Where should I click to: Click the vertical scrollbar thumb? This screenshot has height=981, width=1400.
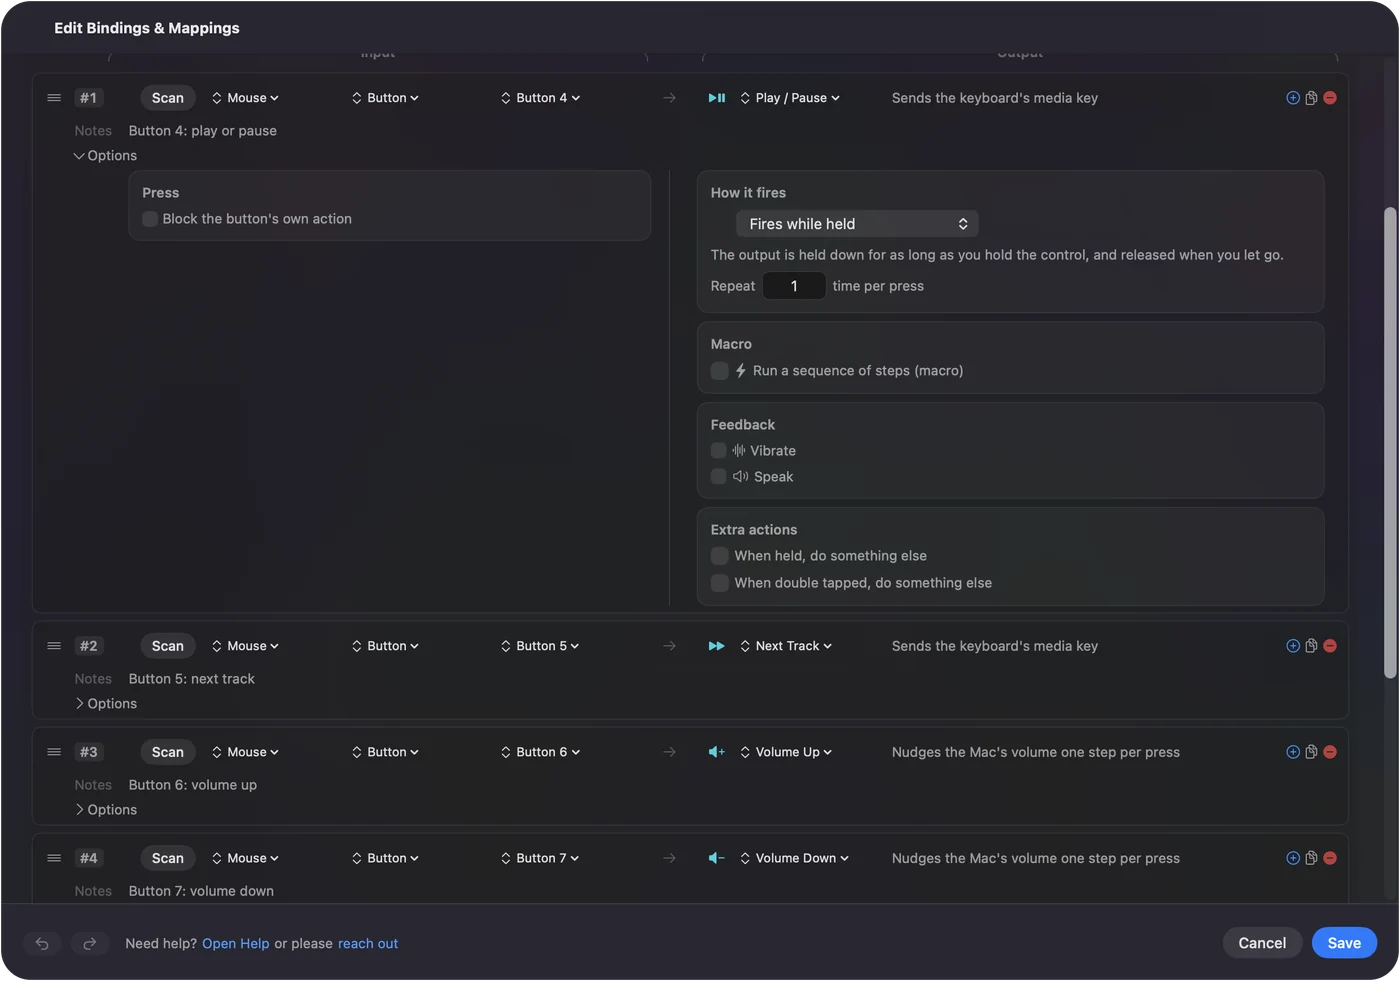click(1390, 443)
